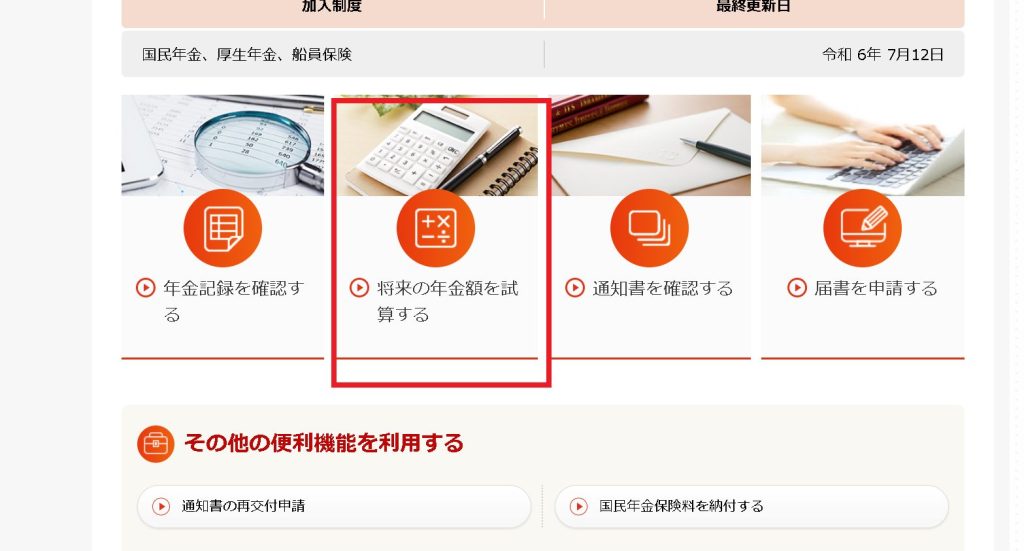Viewport: 1024px width, 551px height.
Task: Open 将来の年金額を試算する link
Action: click(x=447, y=301)
